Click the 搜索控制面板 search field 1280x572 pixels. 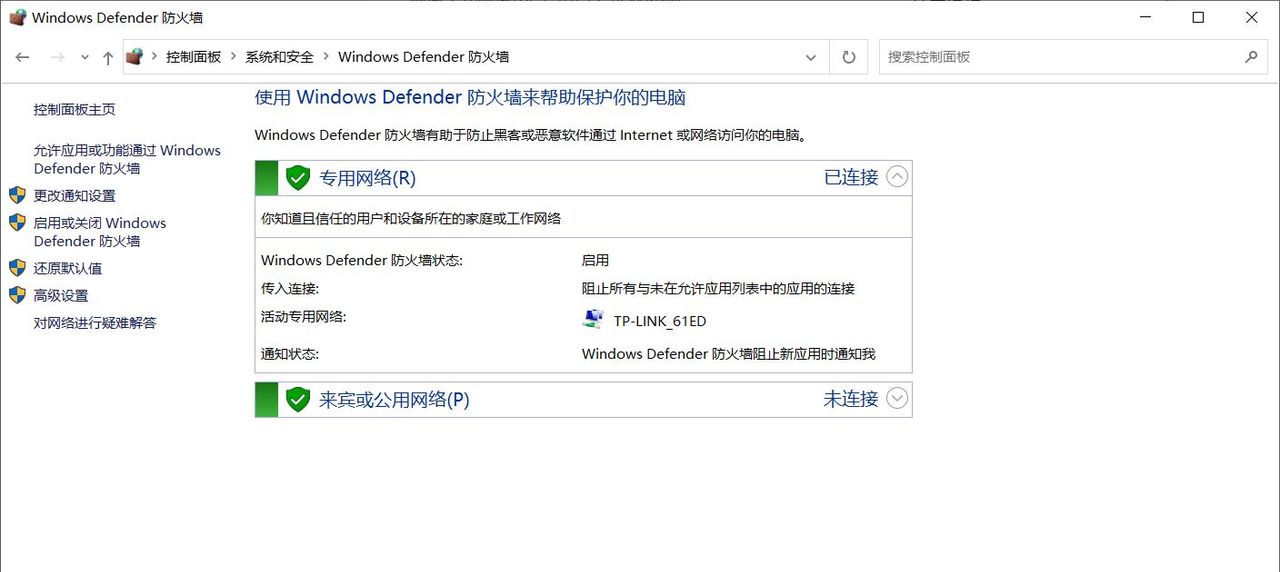coord(1060,57)
